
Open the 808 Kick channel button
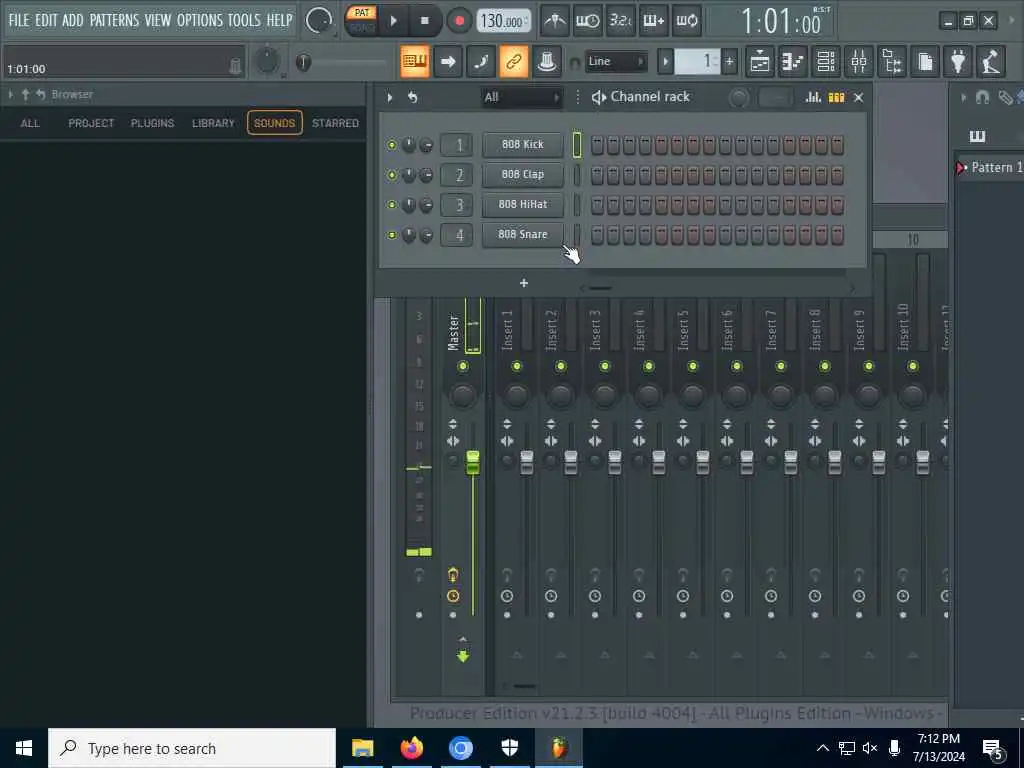tap(522, 144)
